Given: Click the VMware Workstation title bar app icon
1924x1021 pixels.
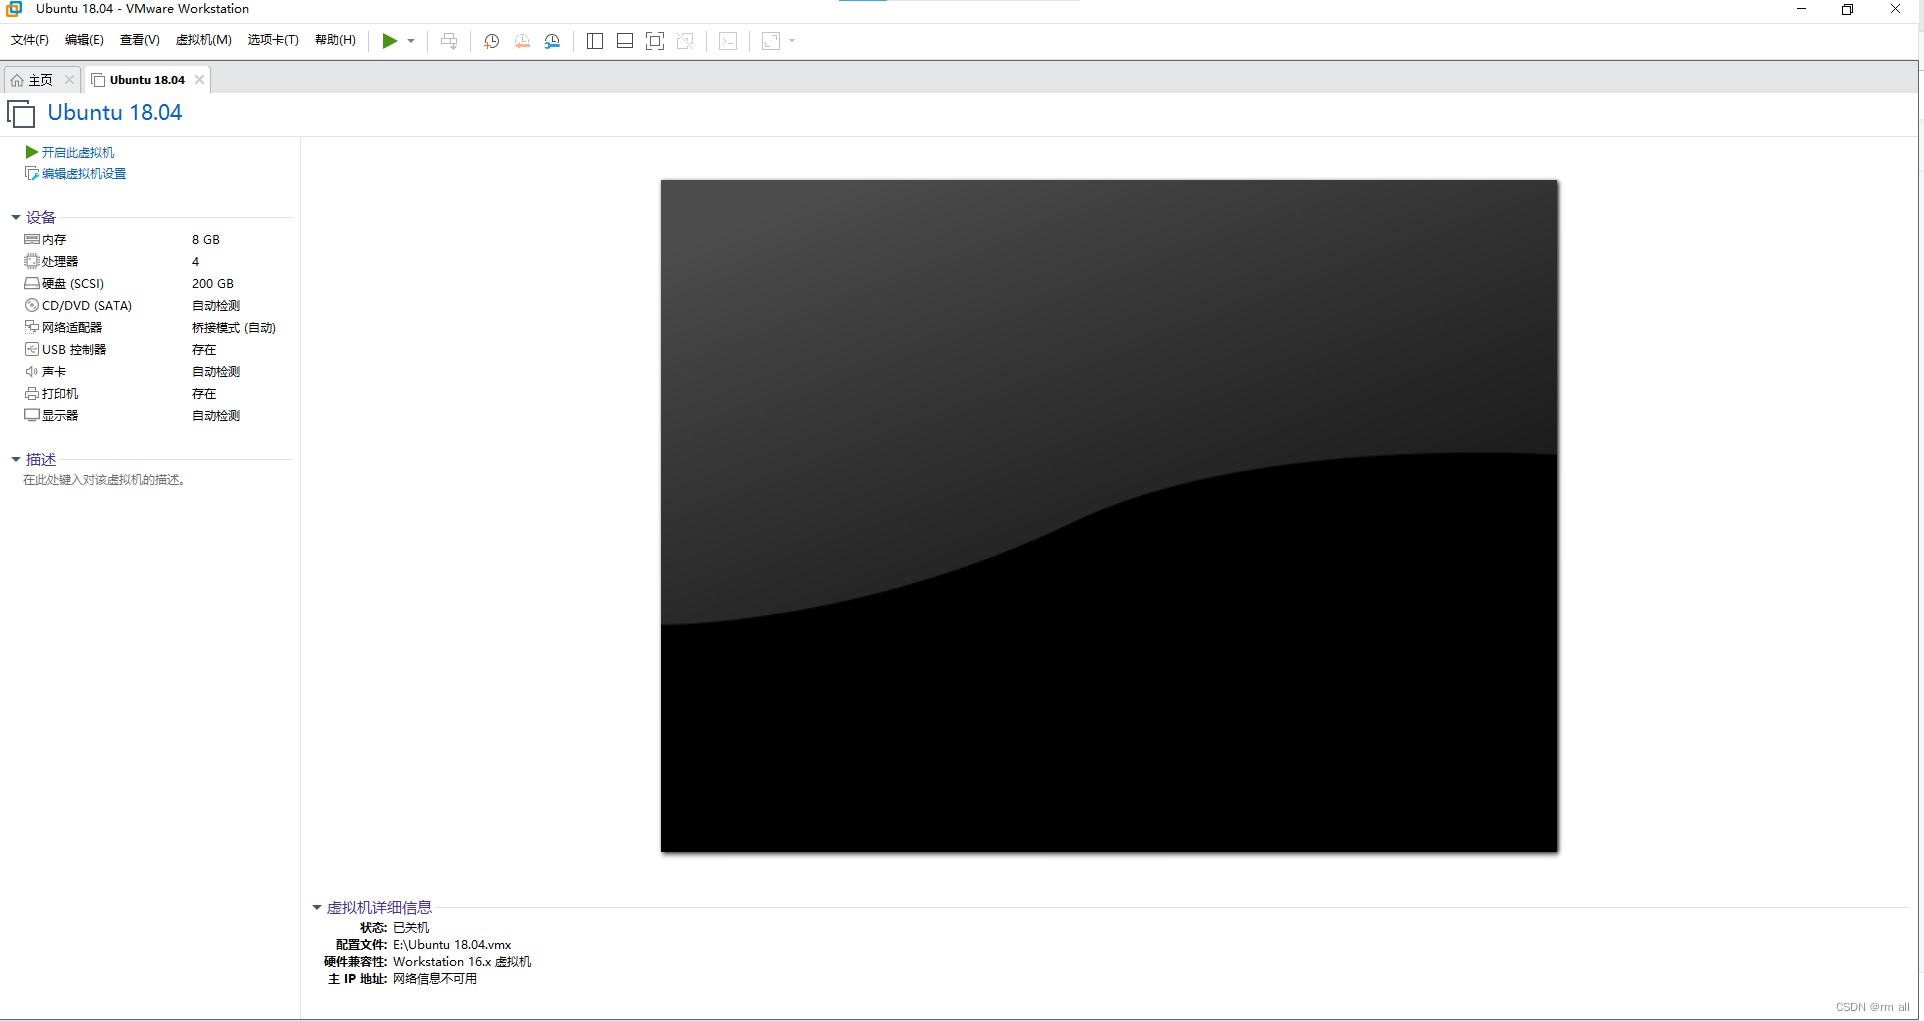Looking at the screenshot, I should pos(14,9).
